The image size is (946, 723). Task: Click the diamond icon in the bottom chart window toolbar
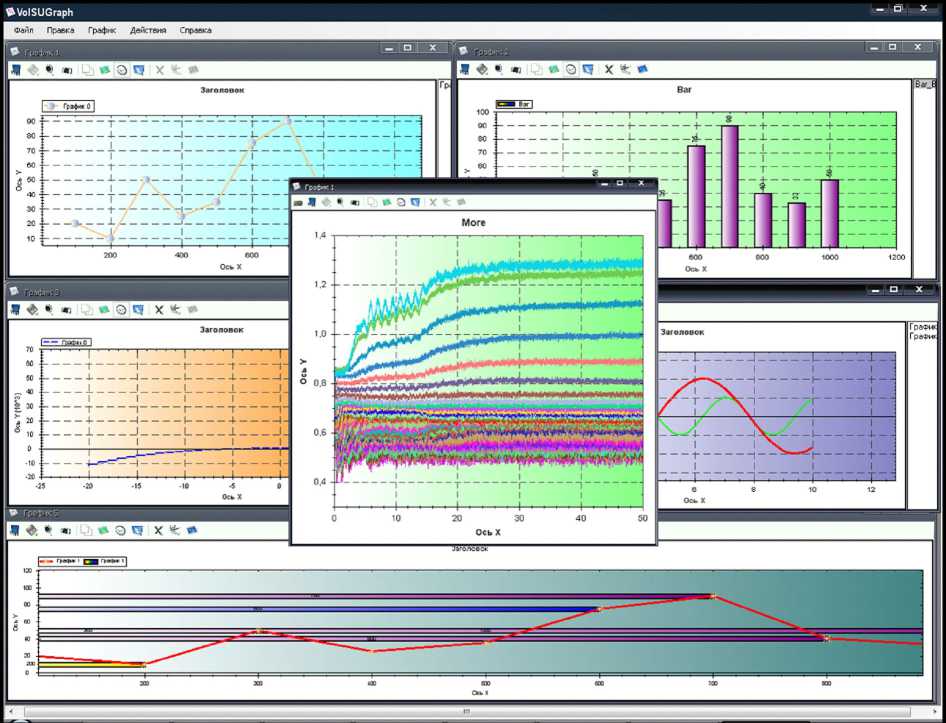click(x=33, y=531)
